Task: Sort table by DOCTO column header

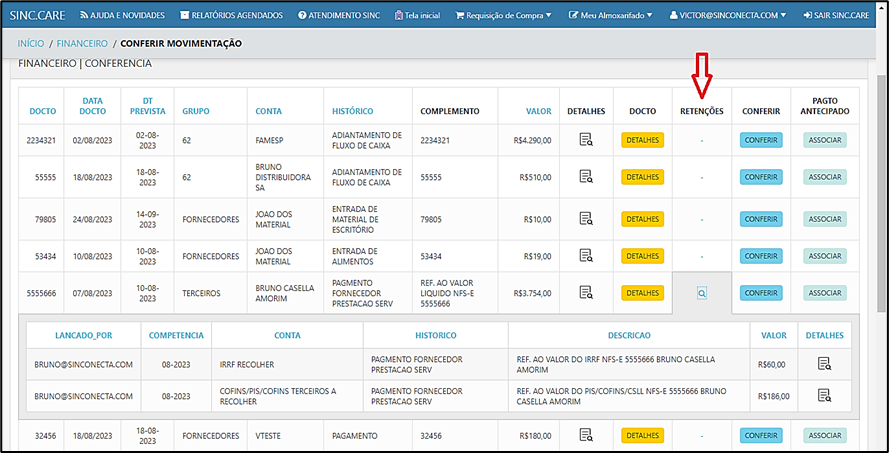Action: [43, 111]
